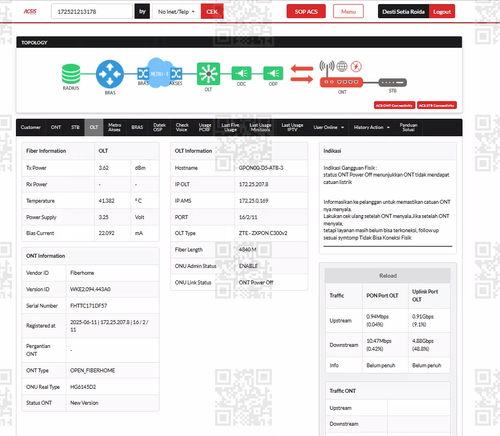This screenshot has height=436, width=500.
Task: Open the No Inet/Telp dropdown
Action: pos(176,12)
